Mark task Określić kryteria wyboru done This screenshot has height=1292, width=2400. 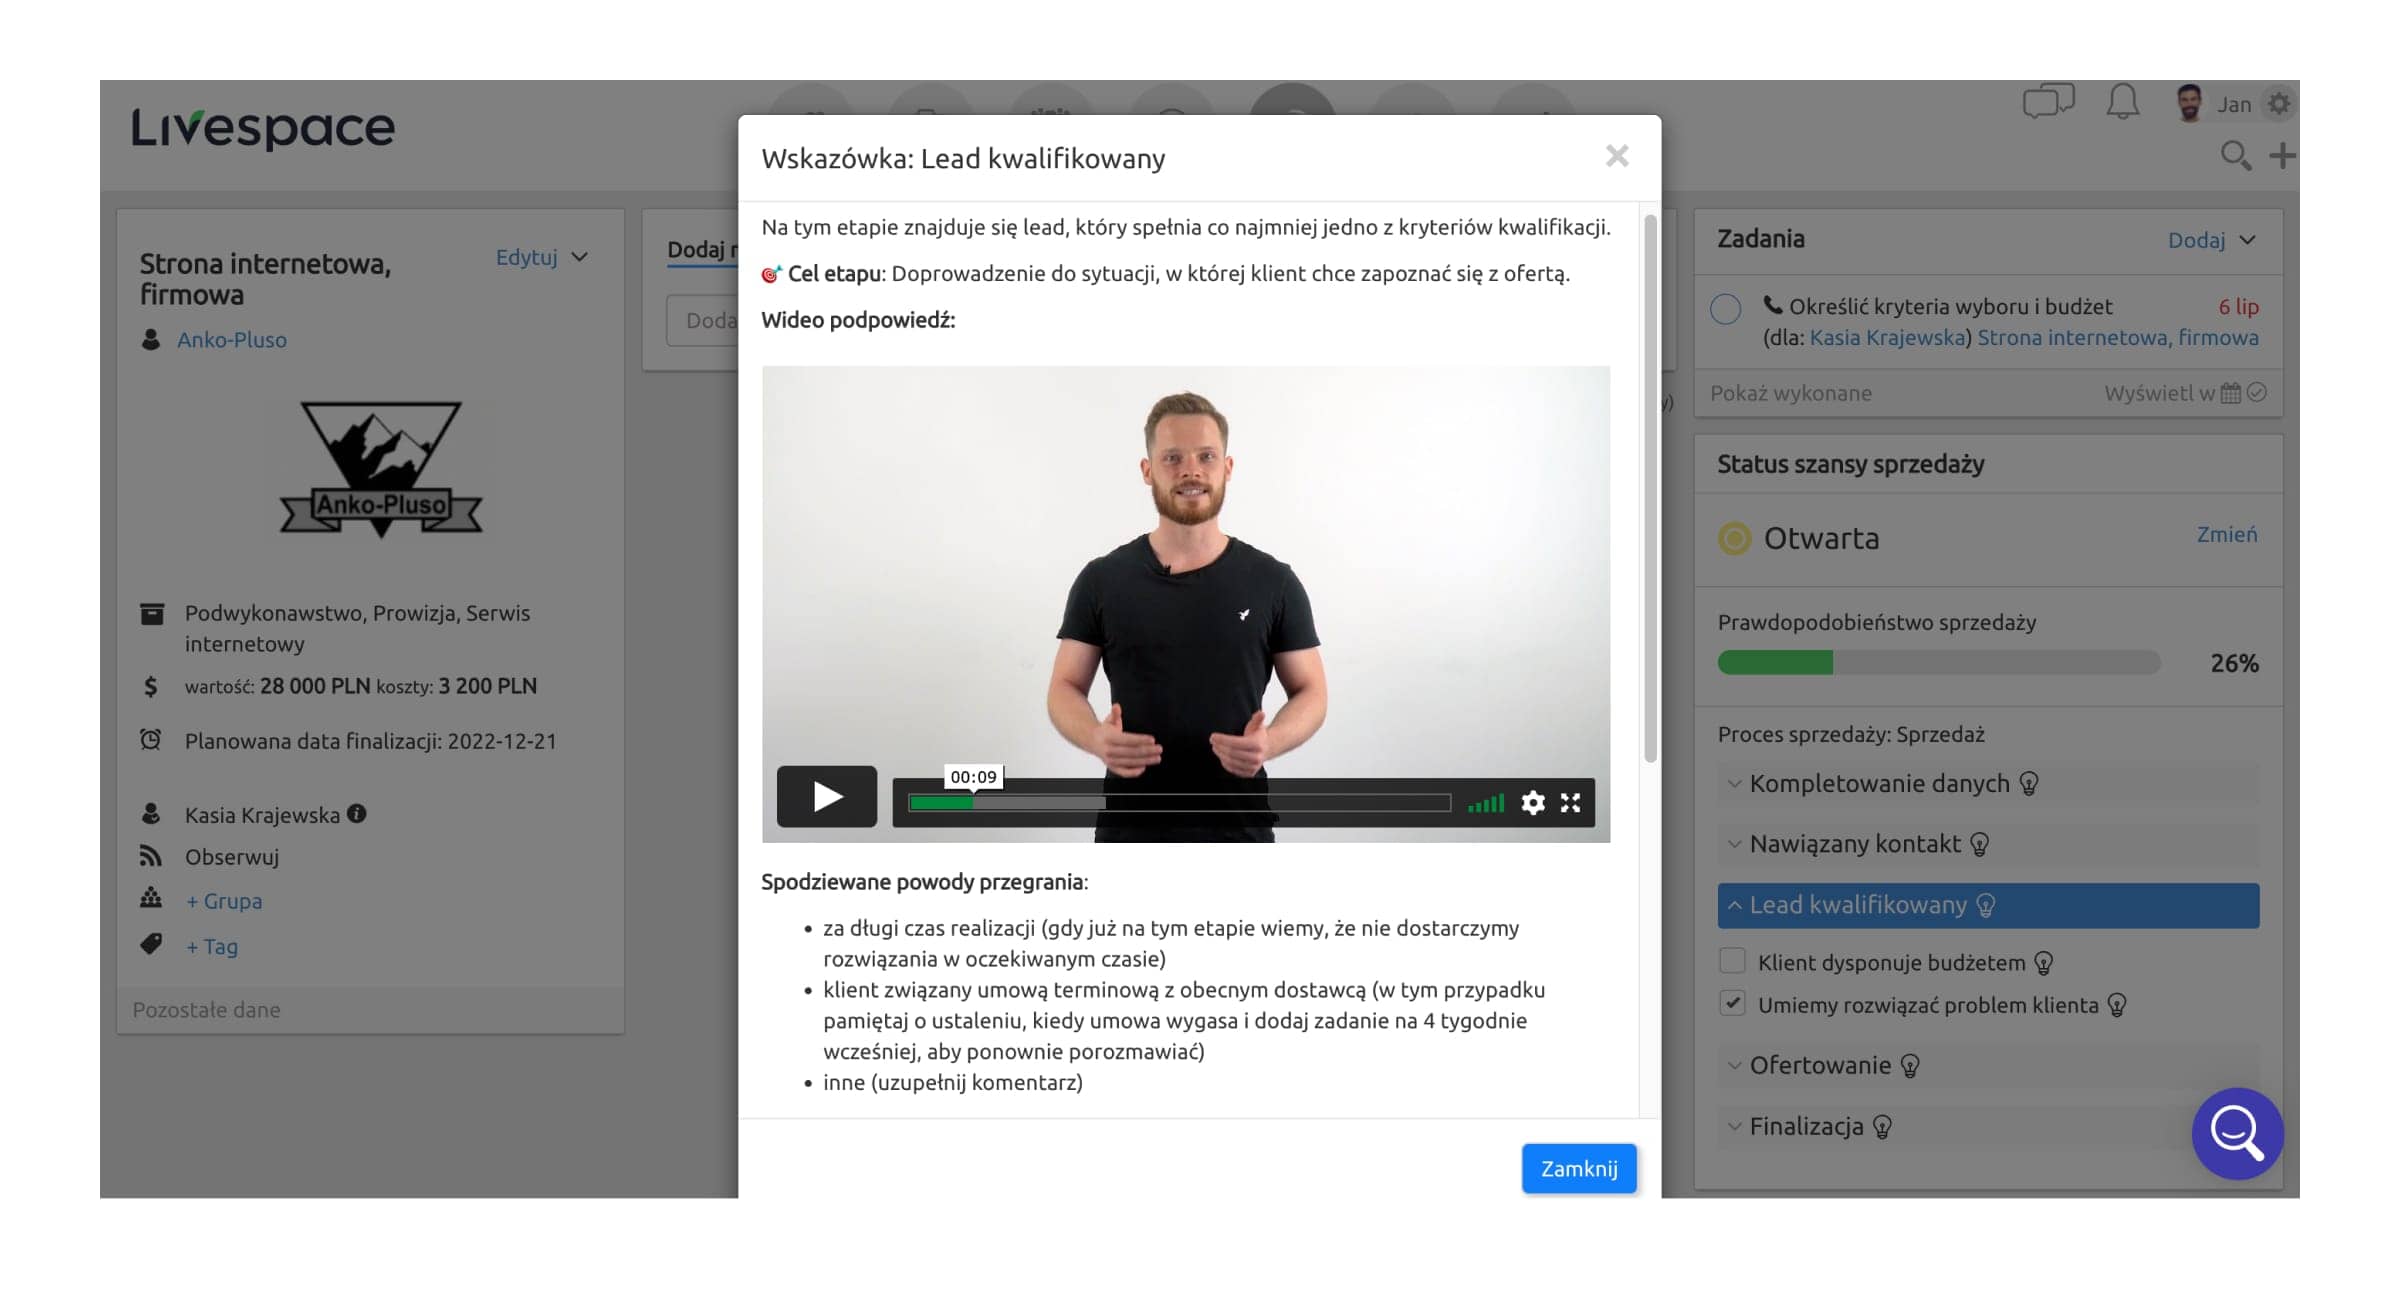tap(1725, 309)
